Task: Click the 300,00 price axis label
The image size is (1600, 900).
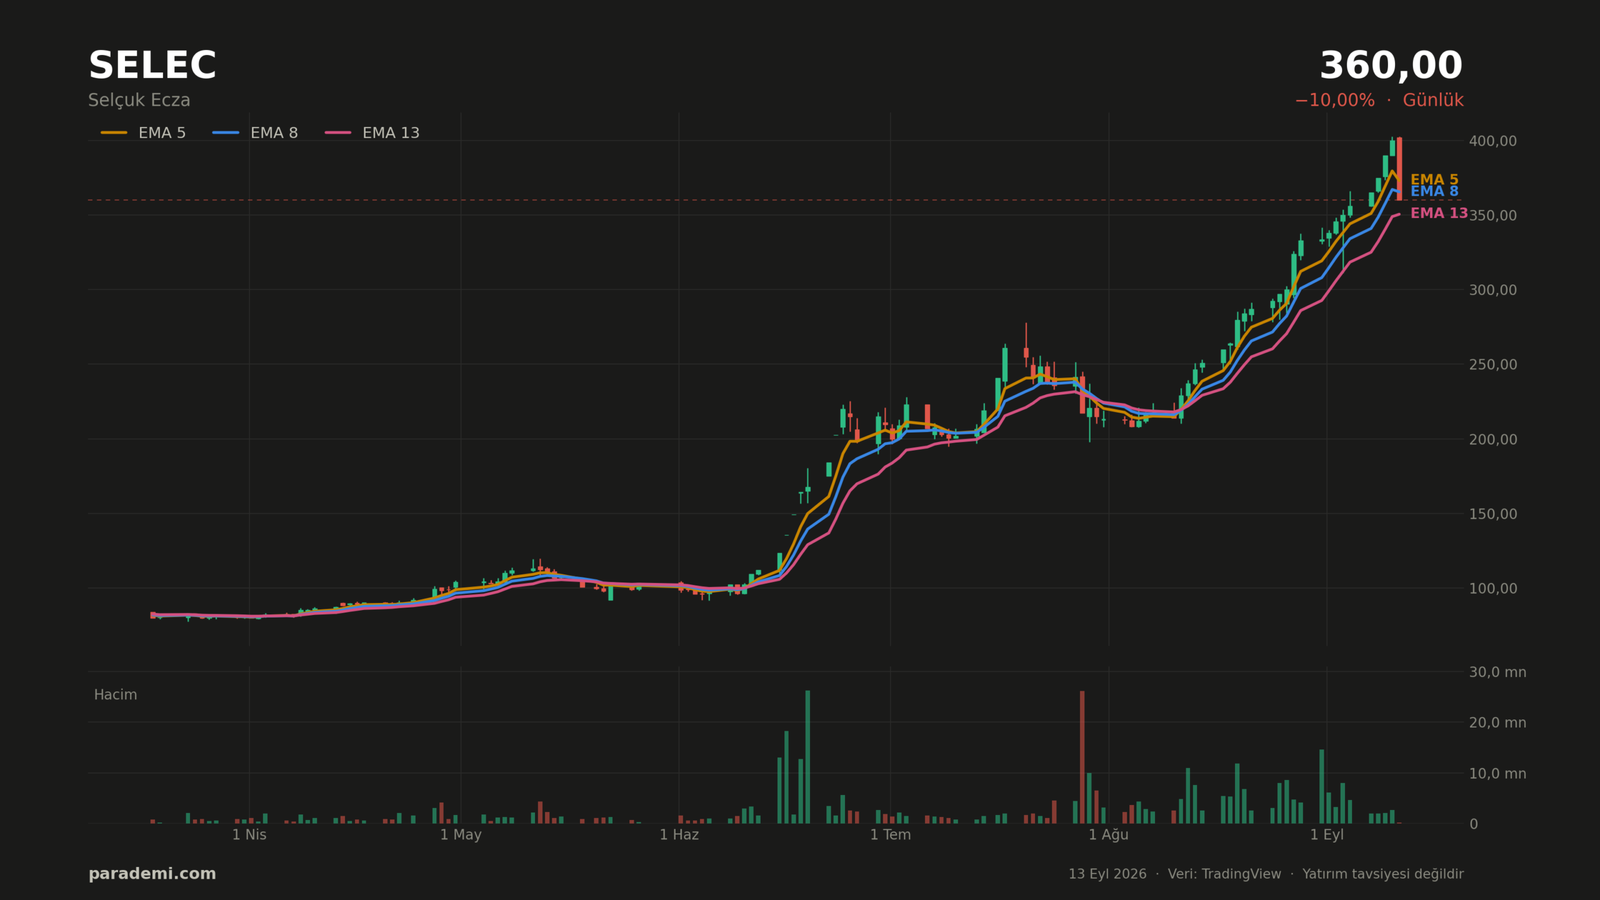Action: (x=1492, y=290)
